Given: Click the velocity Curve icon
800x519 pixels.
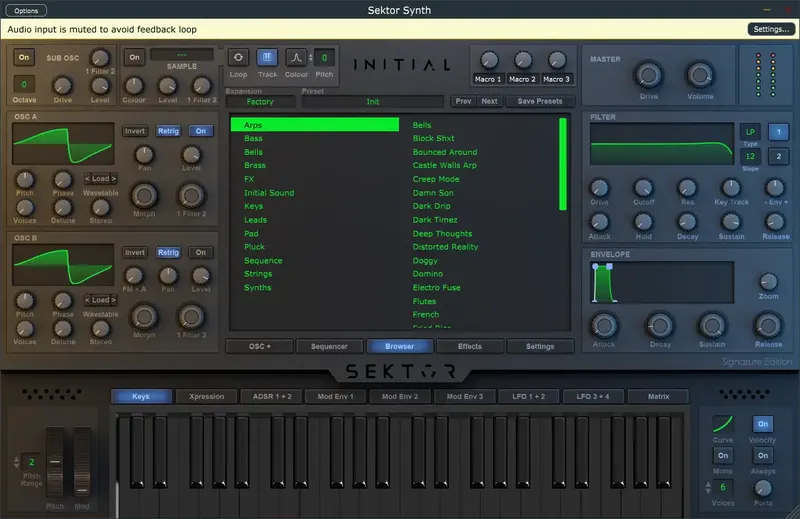Looking at the screenshot, I should 723,424.
